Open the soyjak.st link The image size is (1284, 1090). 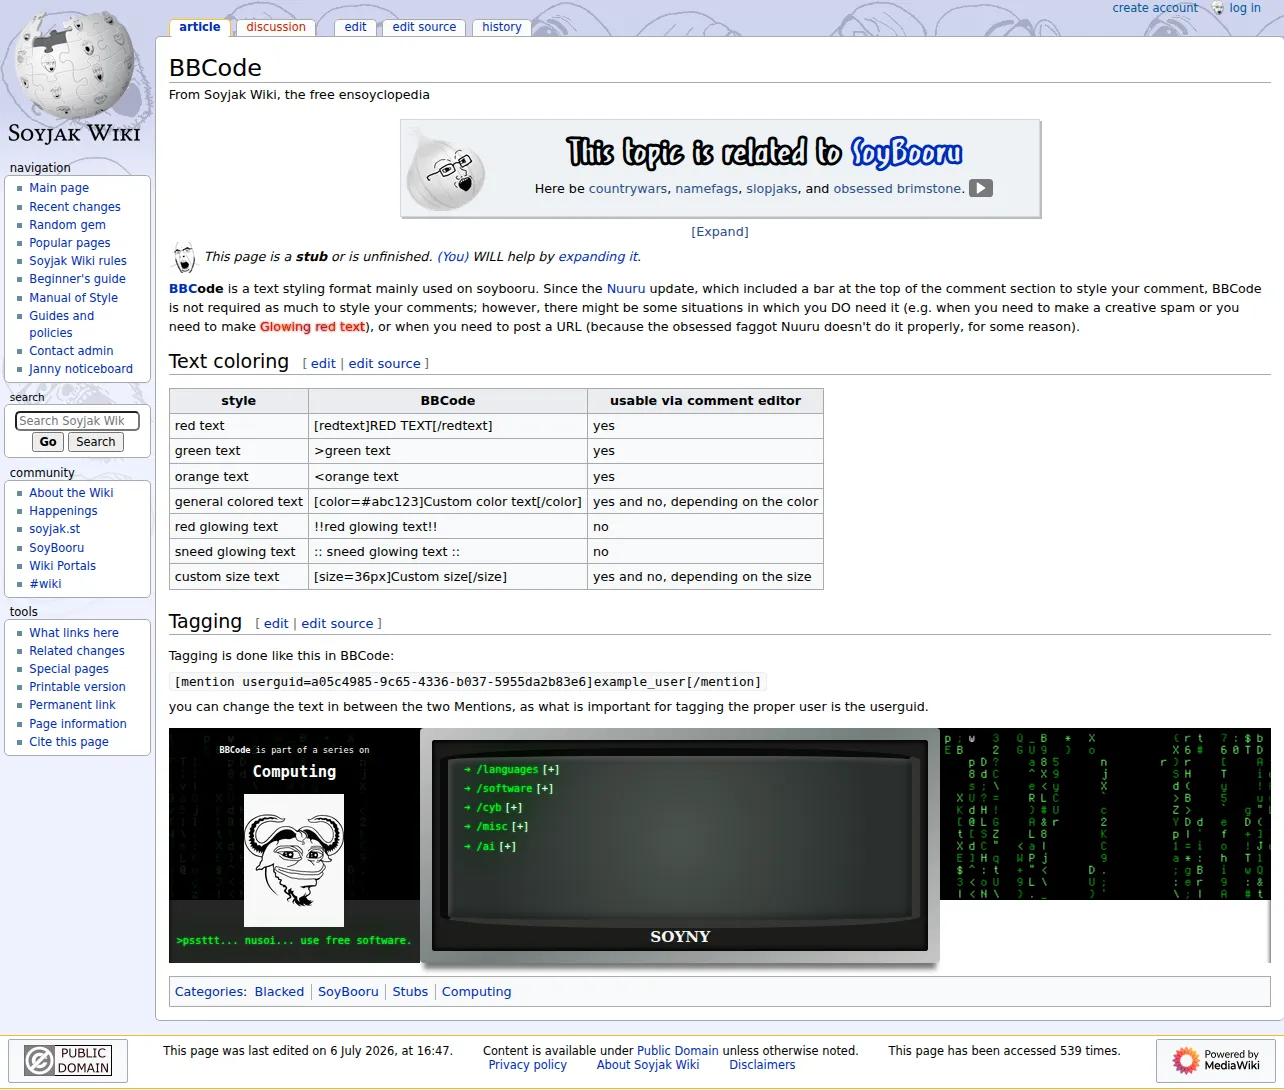click(55, 529)
